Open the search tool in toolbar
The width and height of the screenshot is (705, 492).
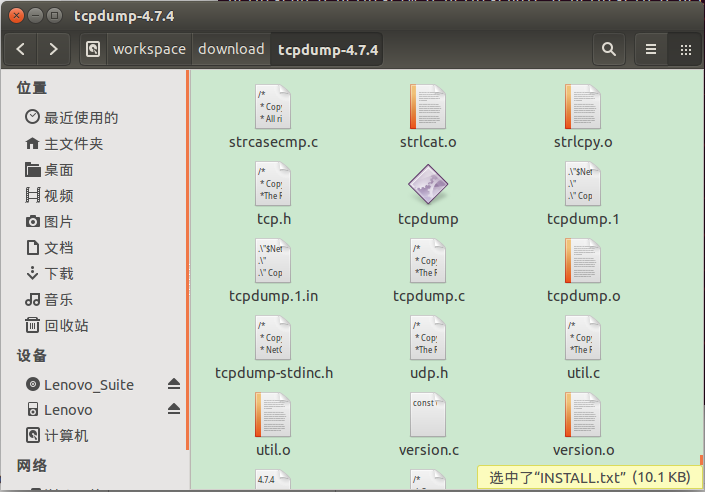click(x=609, y=49)
